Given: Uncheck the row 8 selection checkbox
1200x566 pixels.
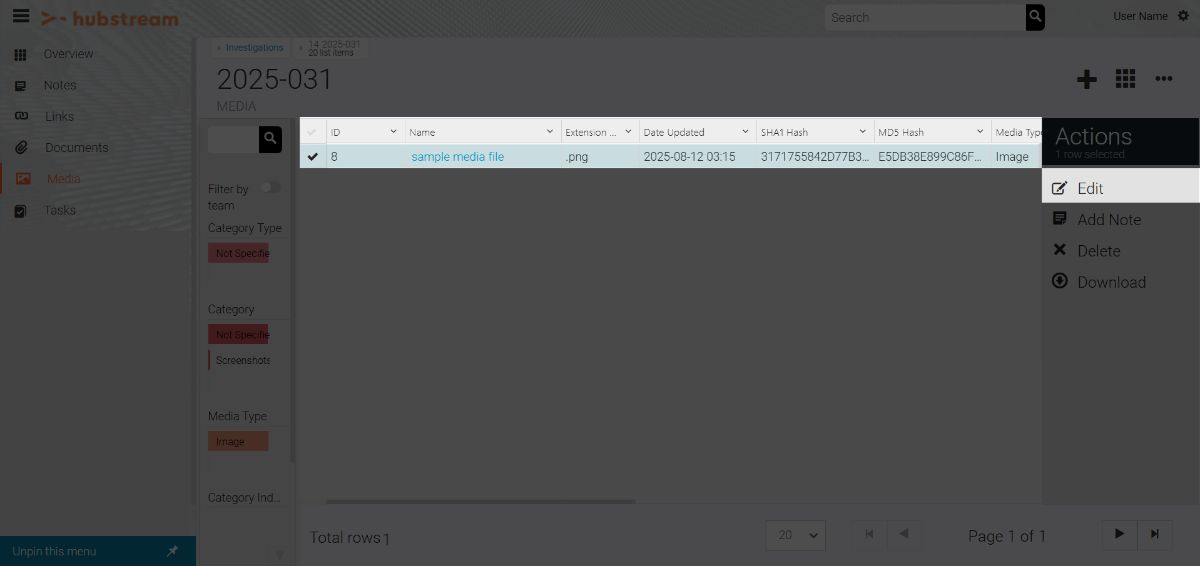Looking at the screenshot, I should point(313,157).
